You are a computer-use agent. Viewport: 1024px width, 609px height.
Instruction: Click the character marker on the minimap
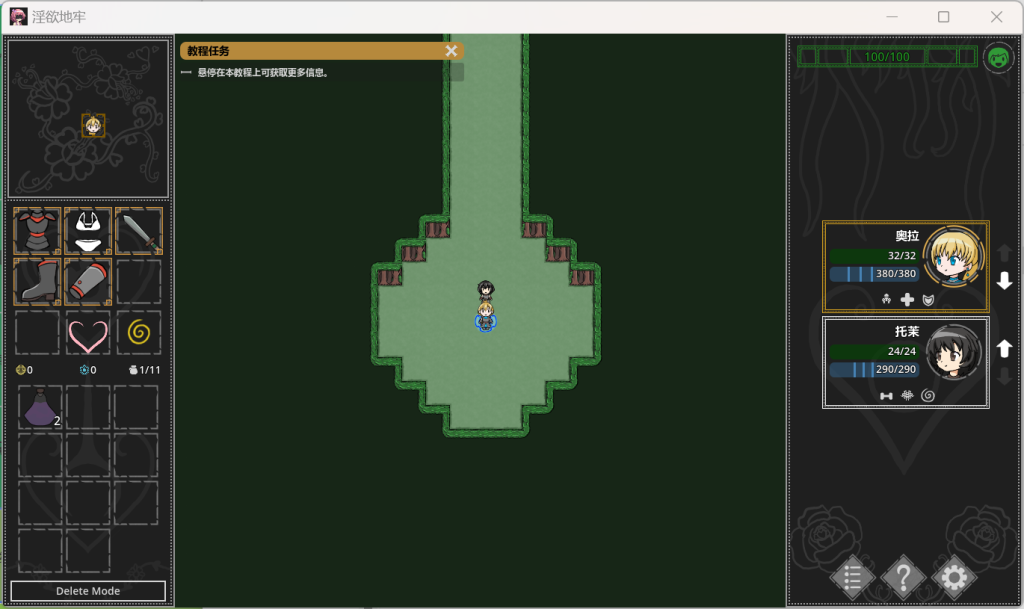pos(93,125)
